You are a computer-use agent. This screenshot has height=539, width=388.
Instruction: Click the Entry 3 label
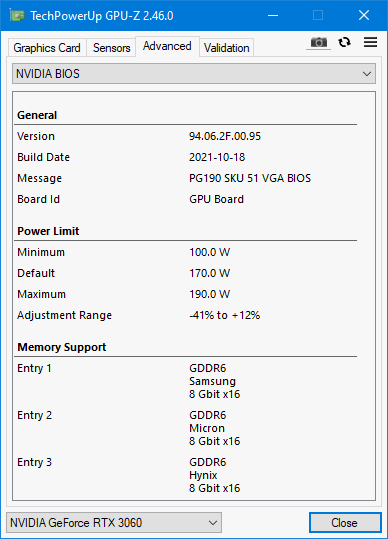pos(34,463)
